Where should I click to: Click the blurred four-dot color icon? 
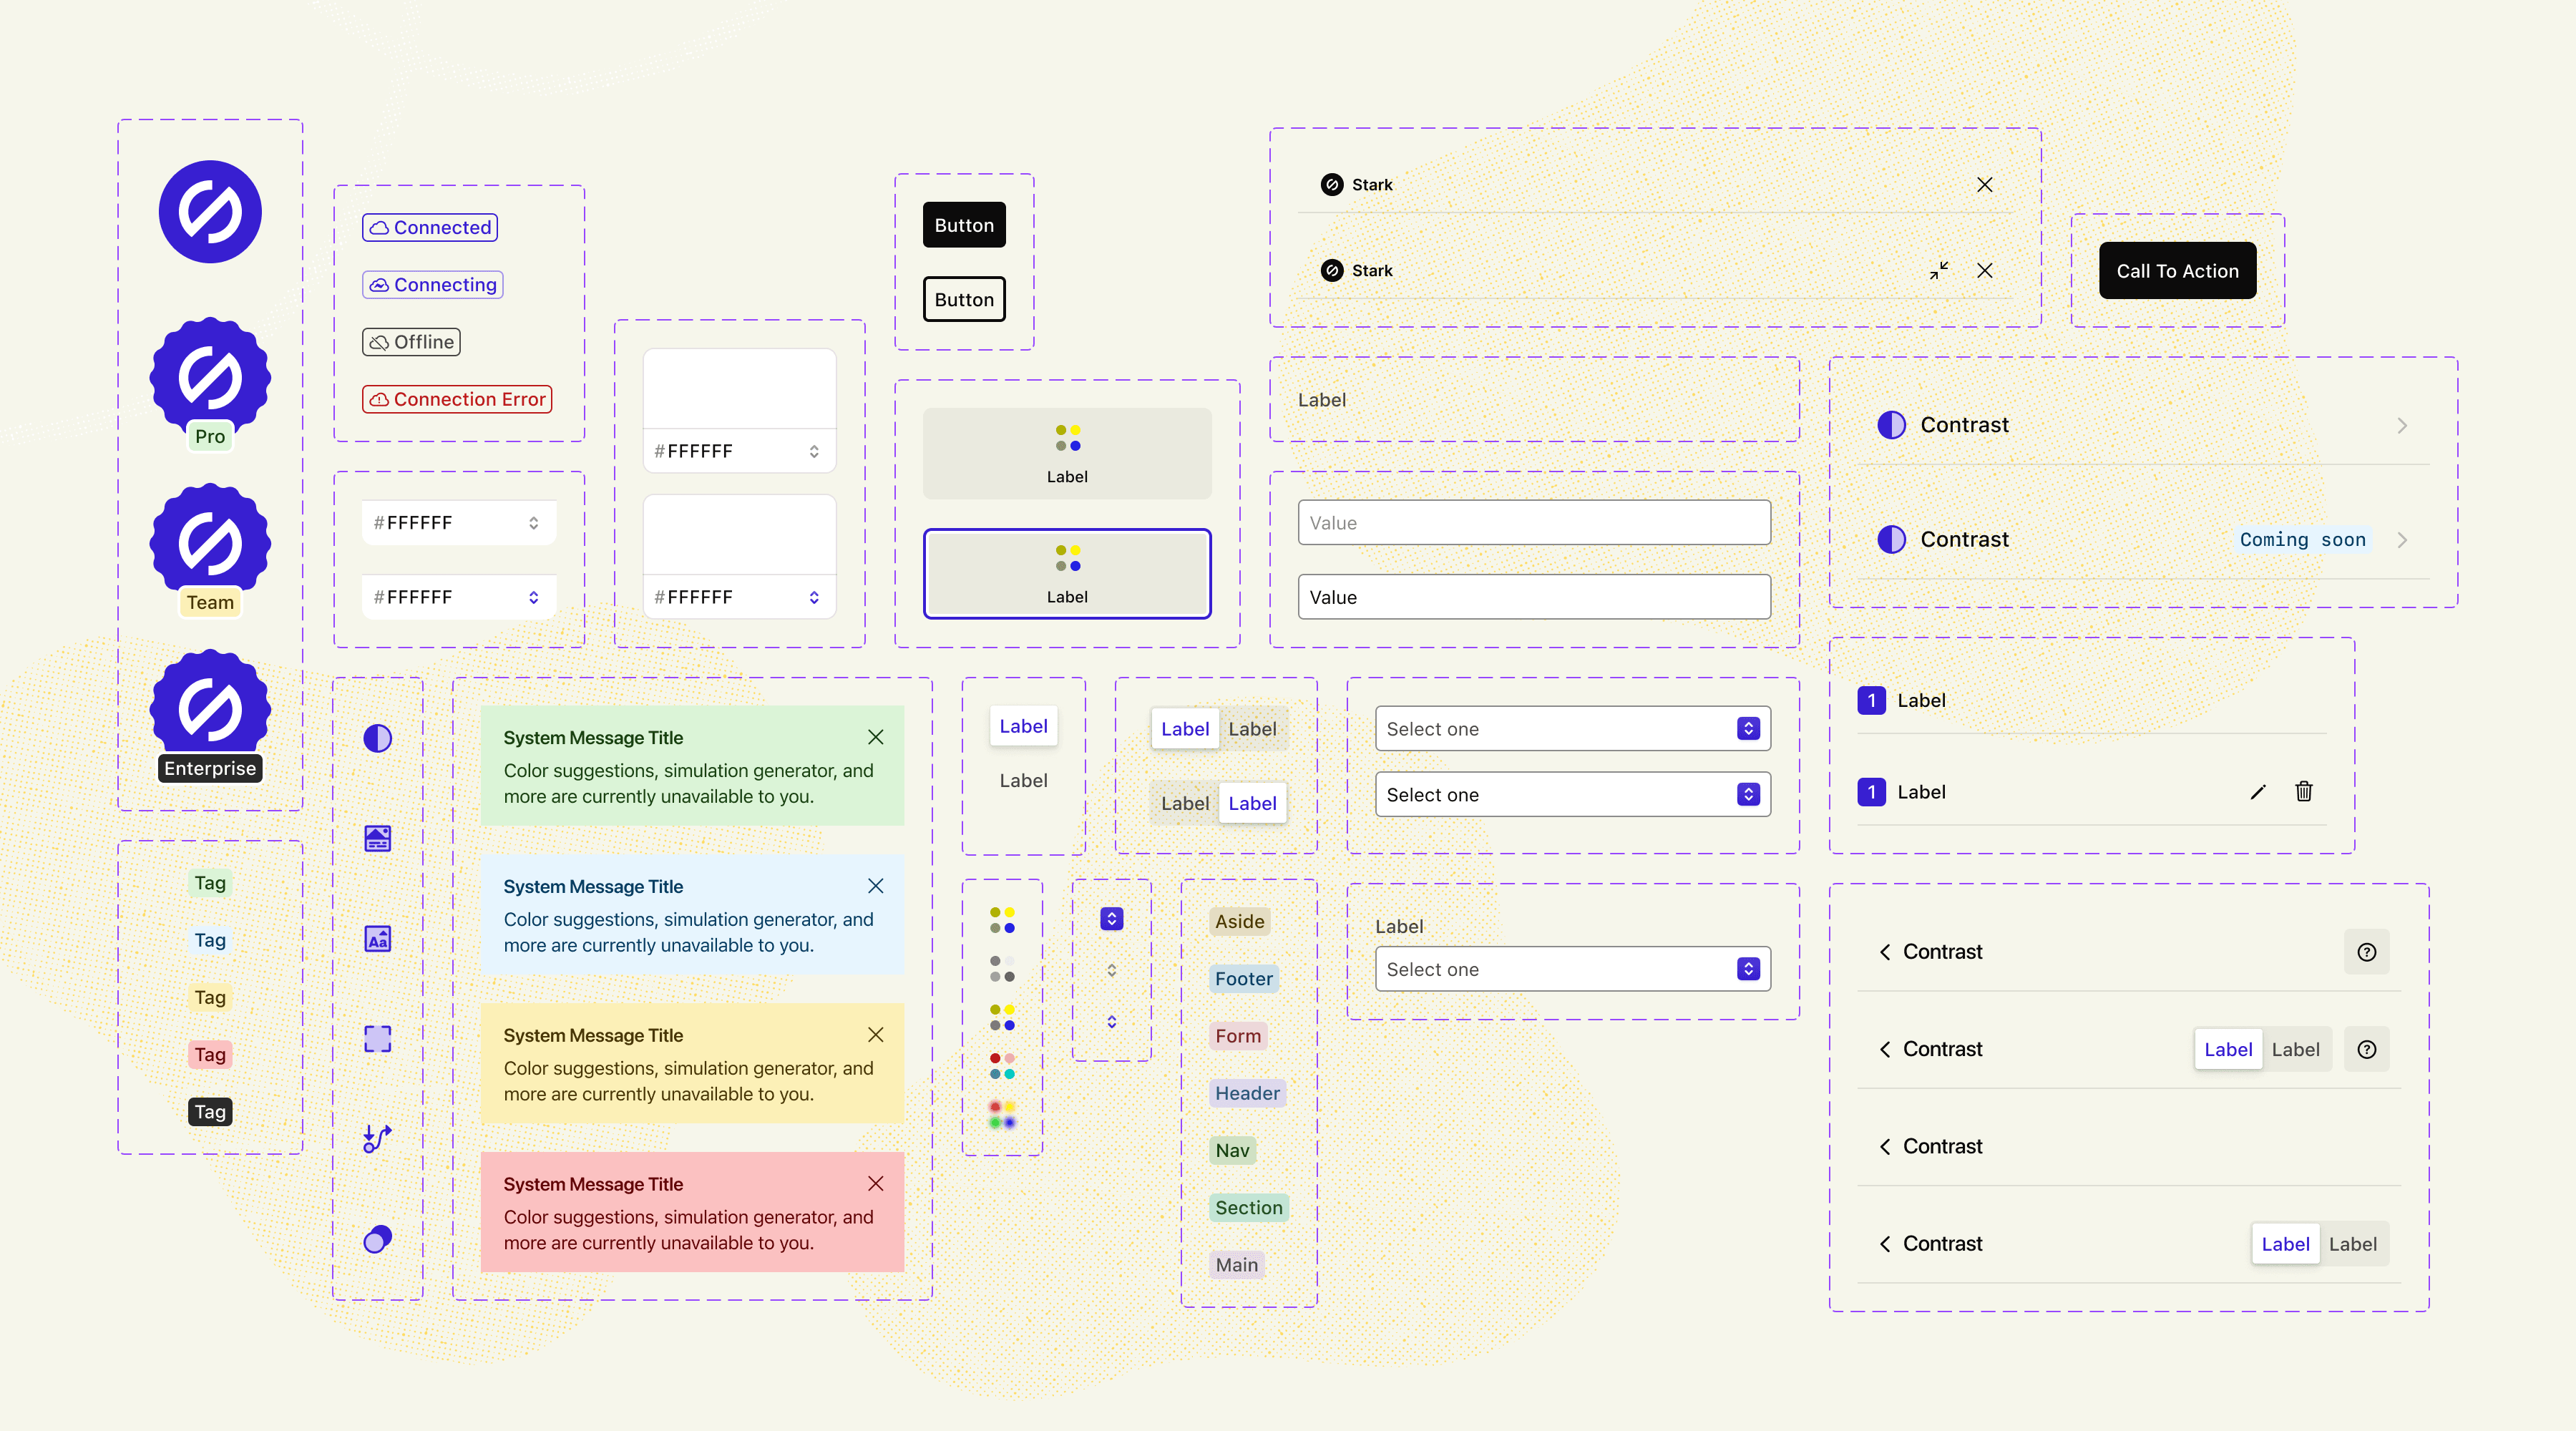tap(1002, 1114)
